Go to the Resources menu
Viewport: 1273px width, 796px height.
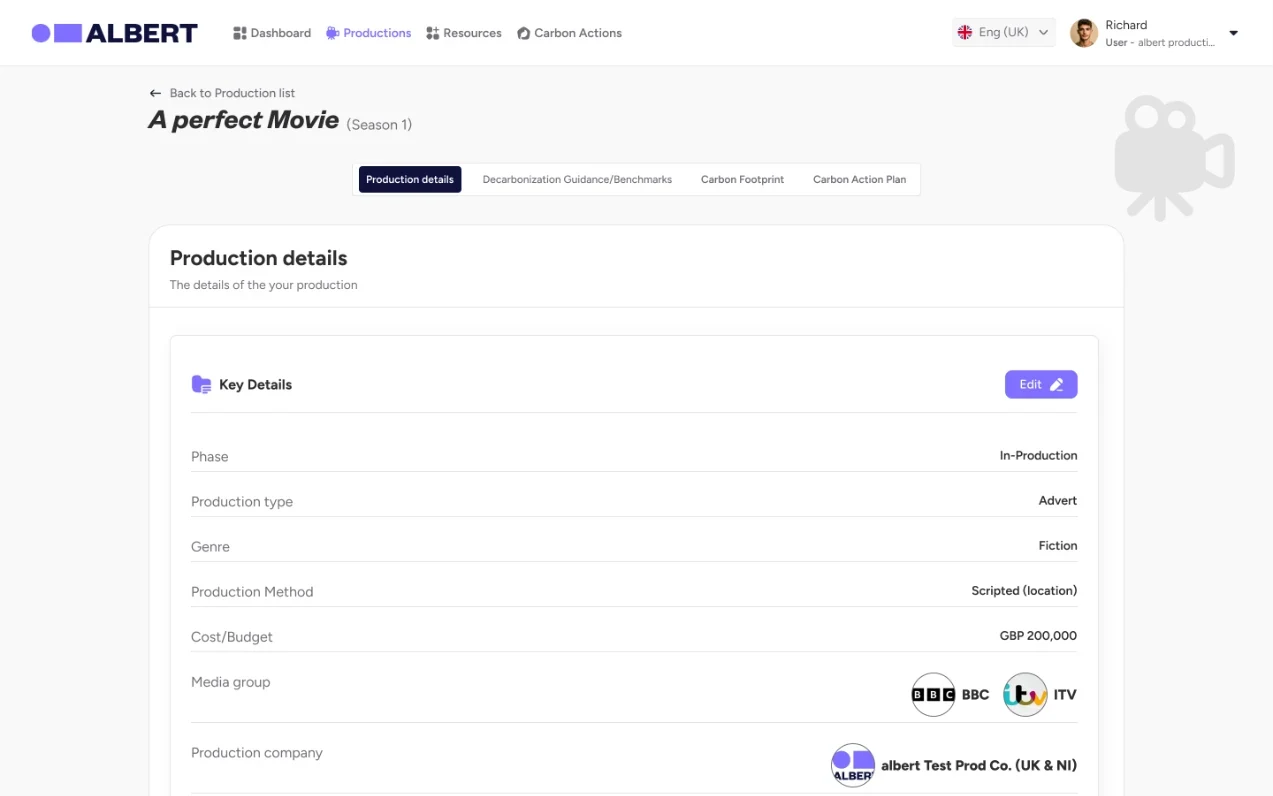[x=464, y=33]
